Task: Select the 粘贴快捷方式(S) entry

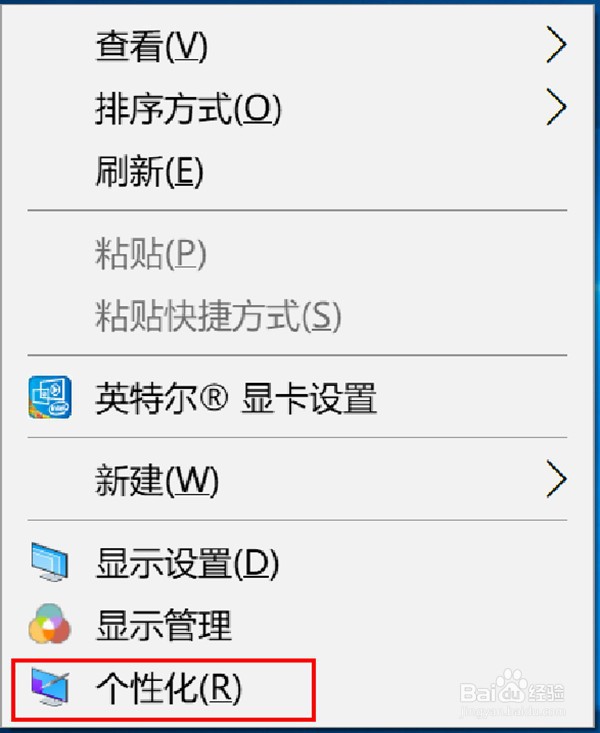Action: (297, 316)
